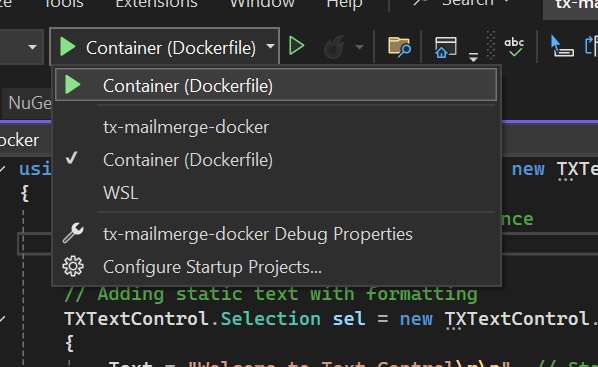Click the wrench icon for Debug Properties

73,233
